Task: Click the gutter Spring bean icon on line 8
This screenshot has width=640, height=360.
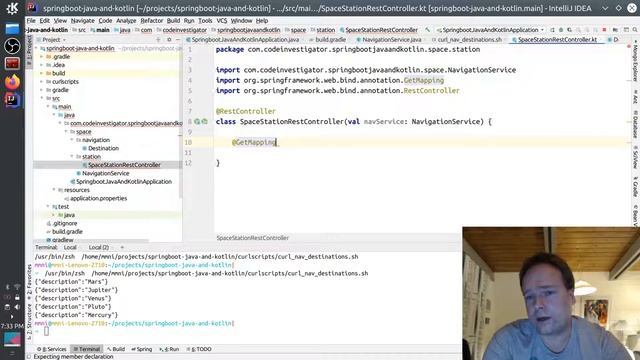Action: click(197, 121)
